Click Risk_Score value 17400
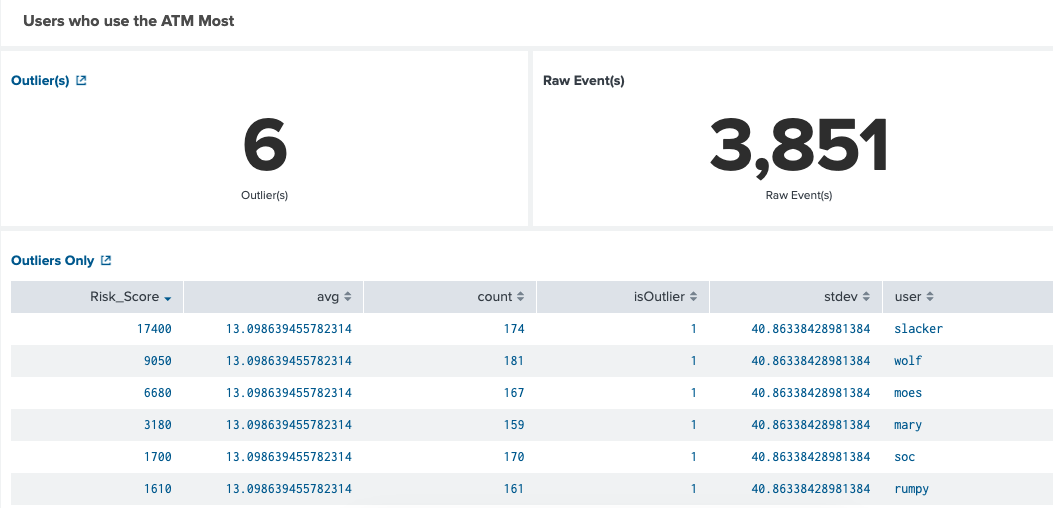This screenshot has width=1053, height=508. tap(154, 329)
